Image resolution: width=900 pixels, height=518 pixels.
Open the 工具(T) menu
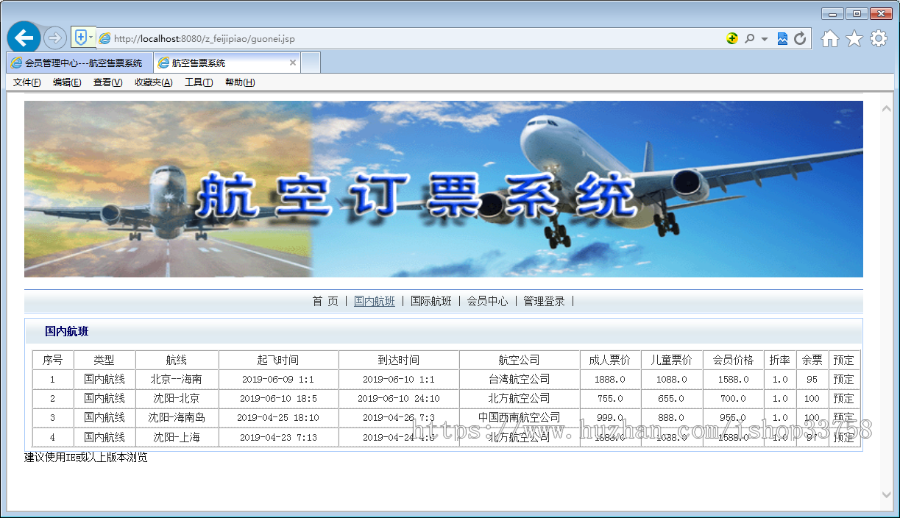(199, 82)
